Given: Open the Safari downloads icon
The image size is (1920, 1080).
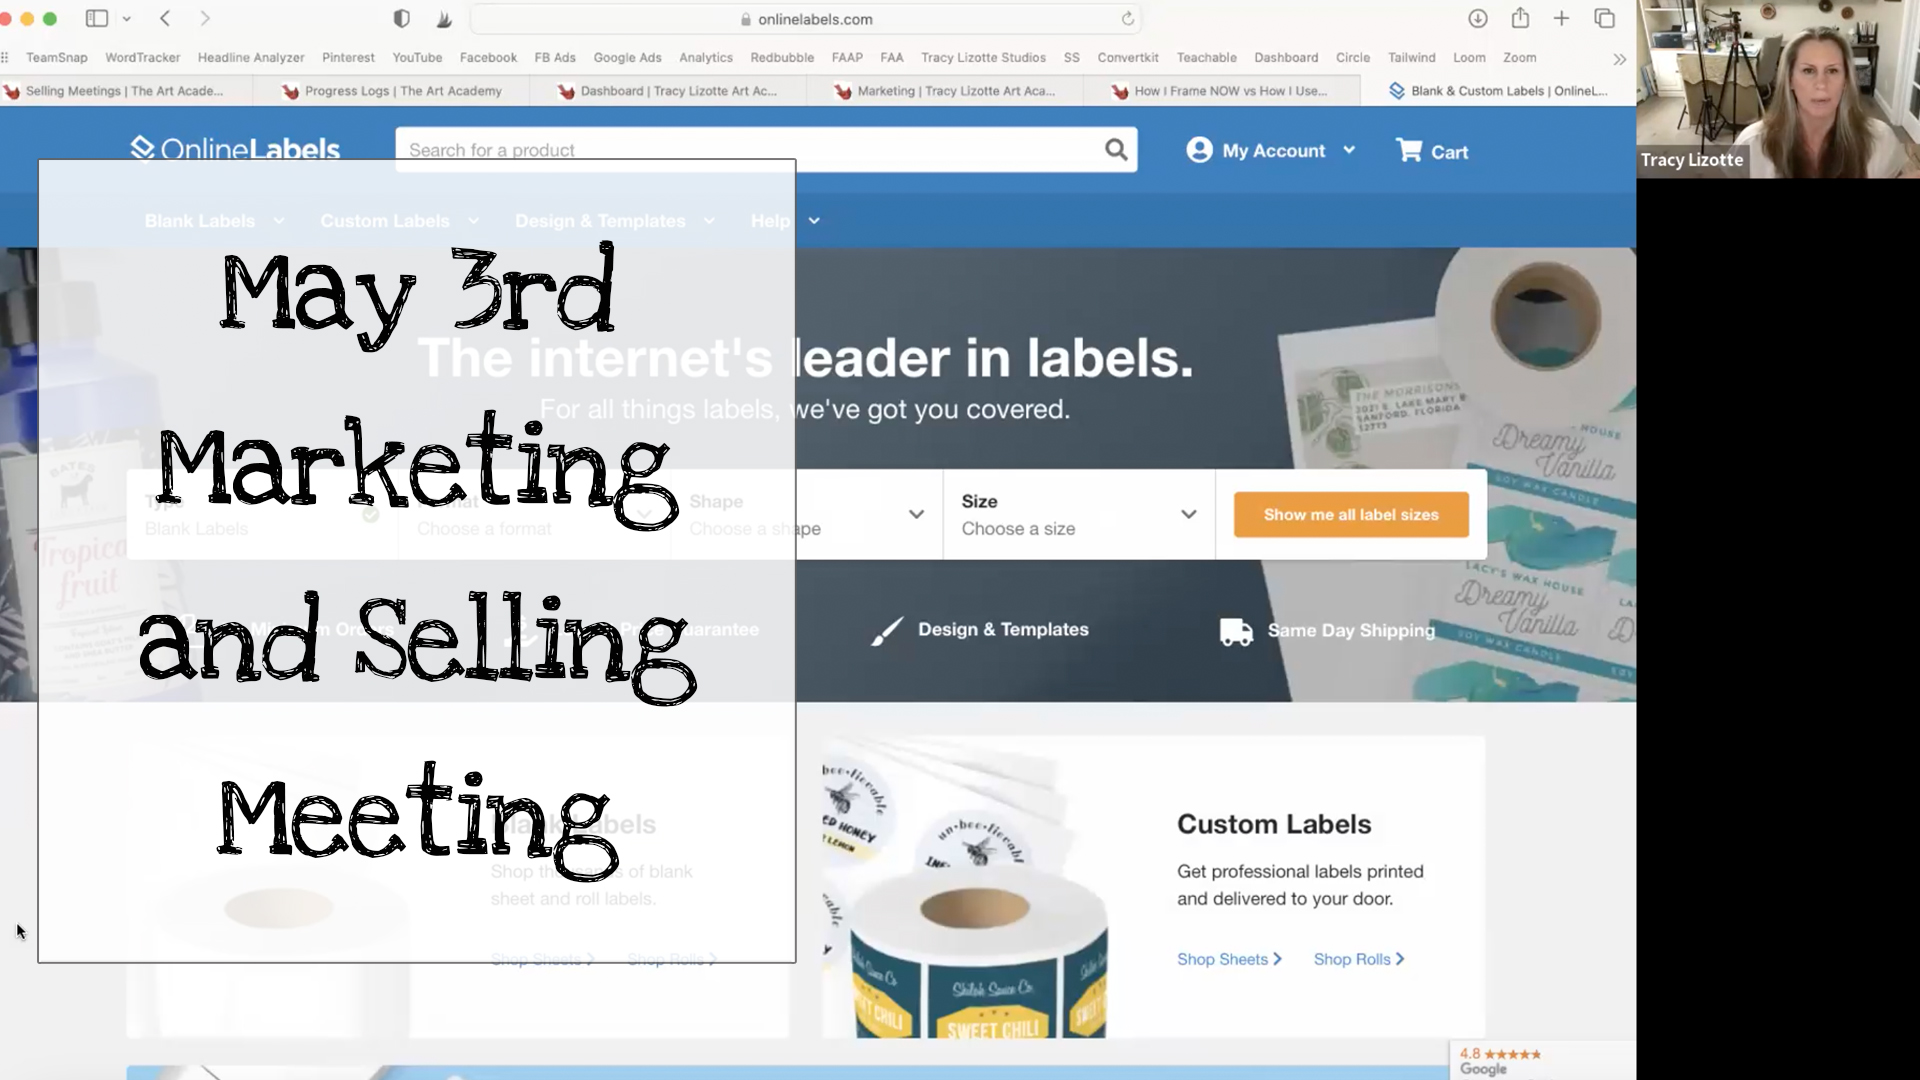Looking at the screenshot, I should click(x=1477, y=18).
